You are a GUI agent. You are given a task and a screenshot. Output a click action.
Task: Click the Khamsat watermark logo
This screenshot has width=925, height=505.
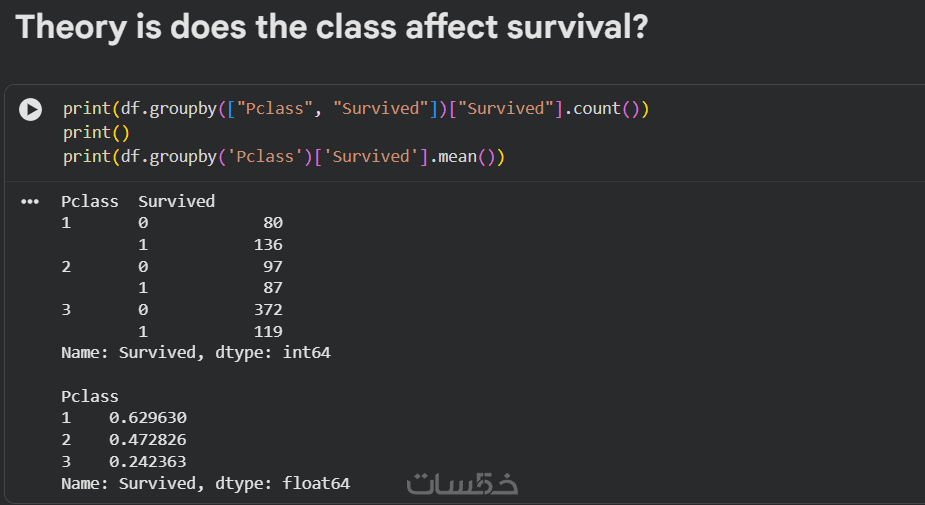[462, 484]
